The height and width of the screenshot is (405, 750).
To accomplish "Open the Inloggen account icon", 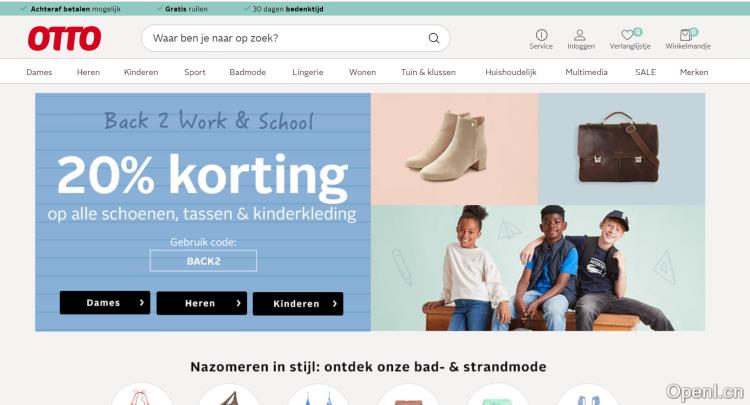I will coord(580,35).
